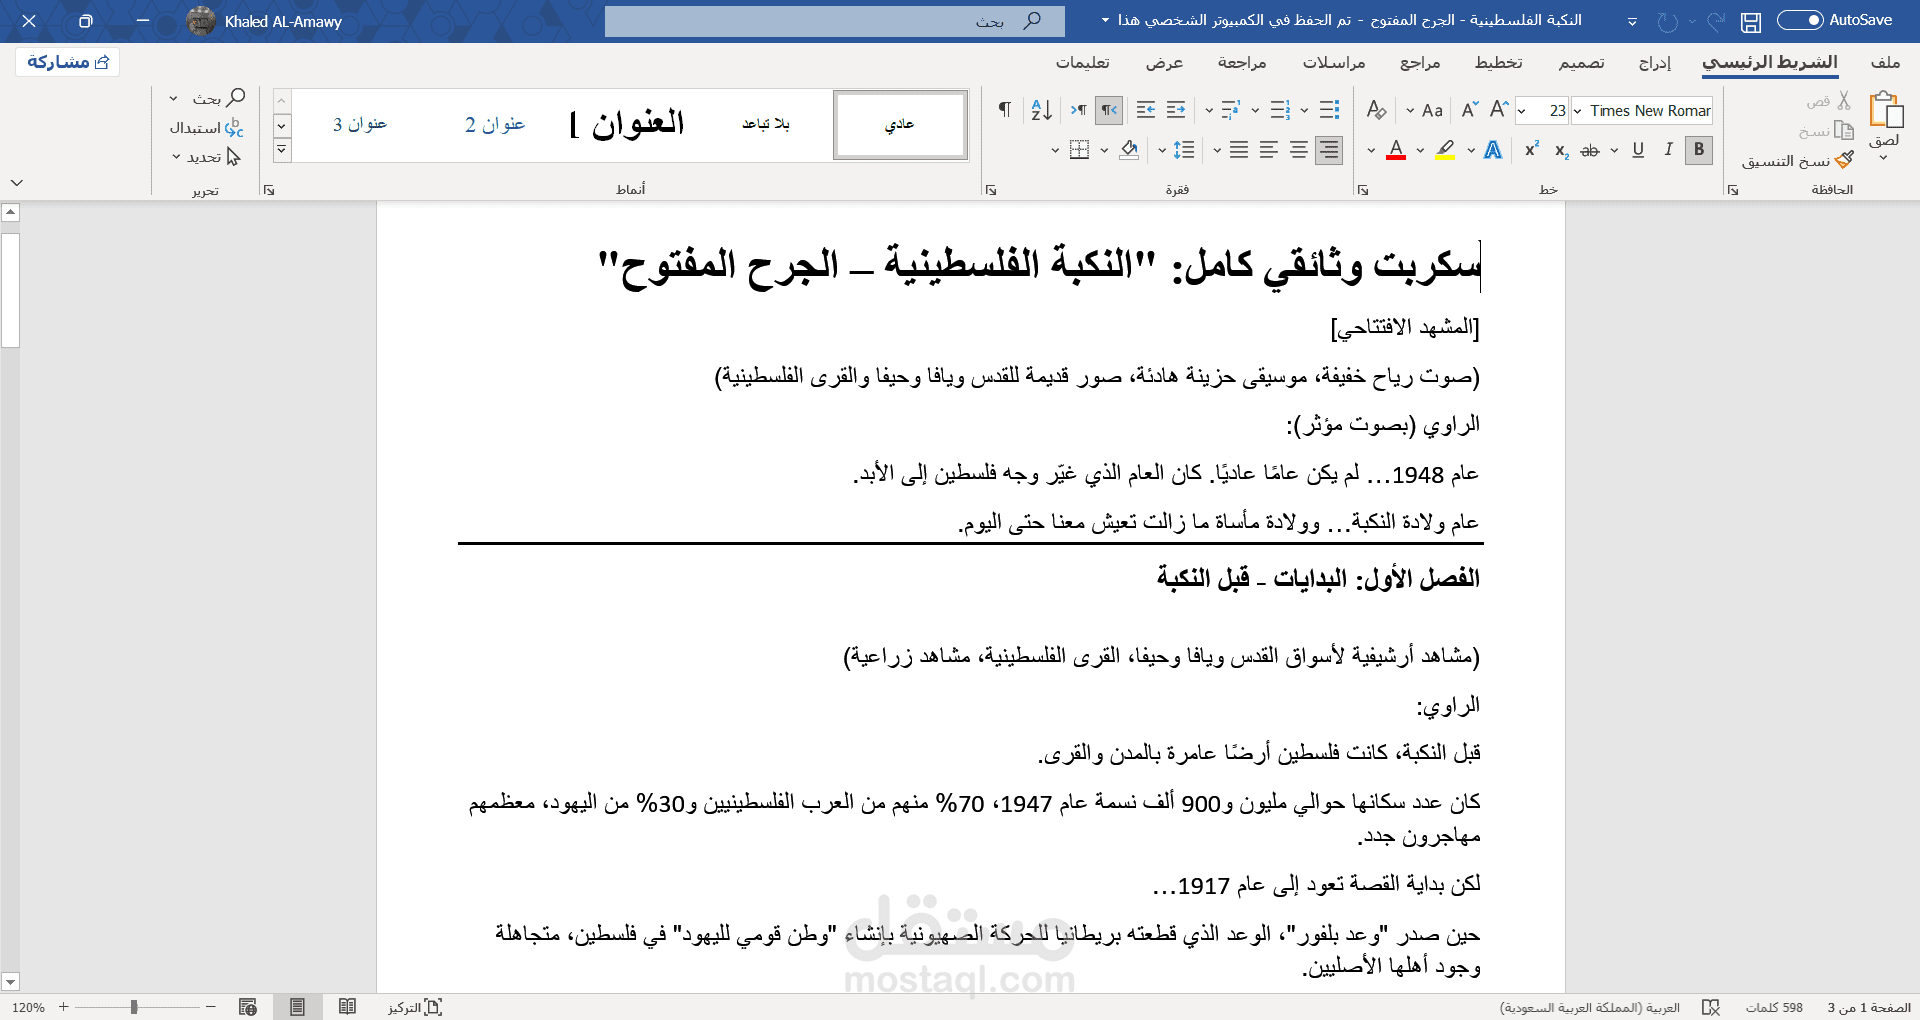Open the blue Text Effects A icon

point(1493,150)
